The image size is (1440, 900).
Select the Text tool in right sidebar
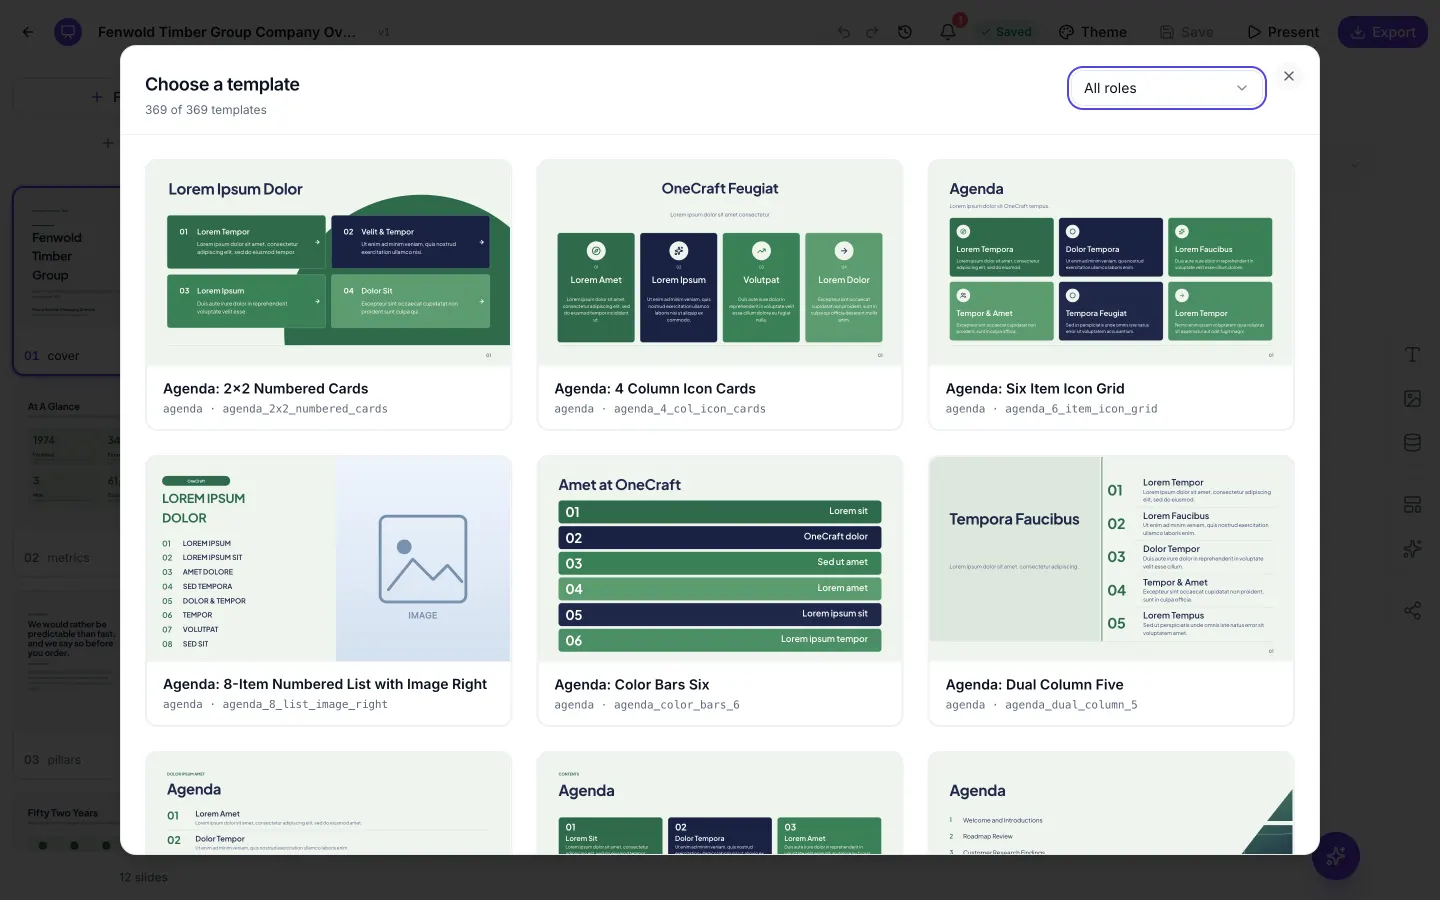[1412, 355]
